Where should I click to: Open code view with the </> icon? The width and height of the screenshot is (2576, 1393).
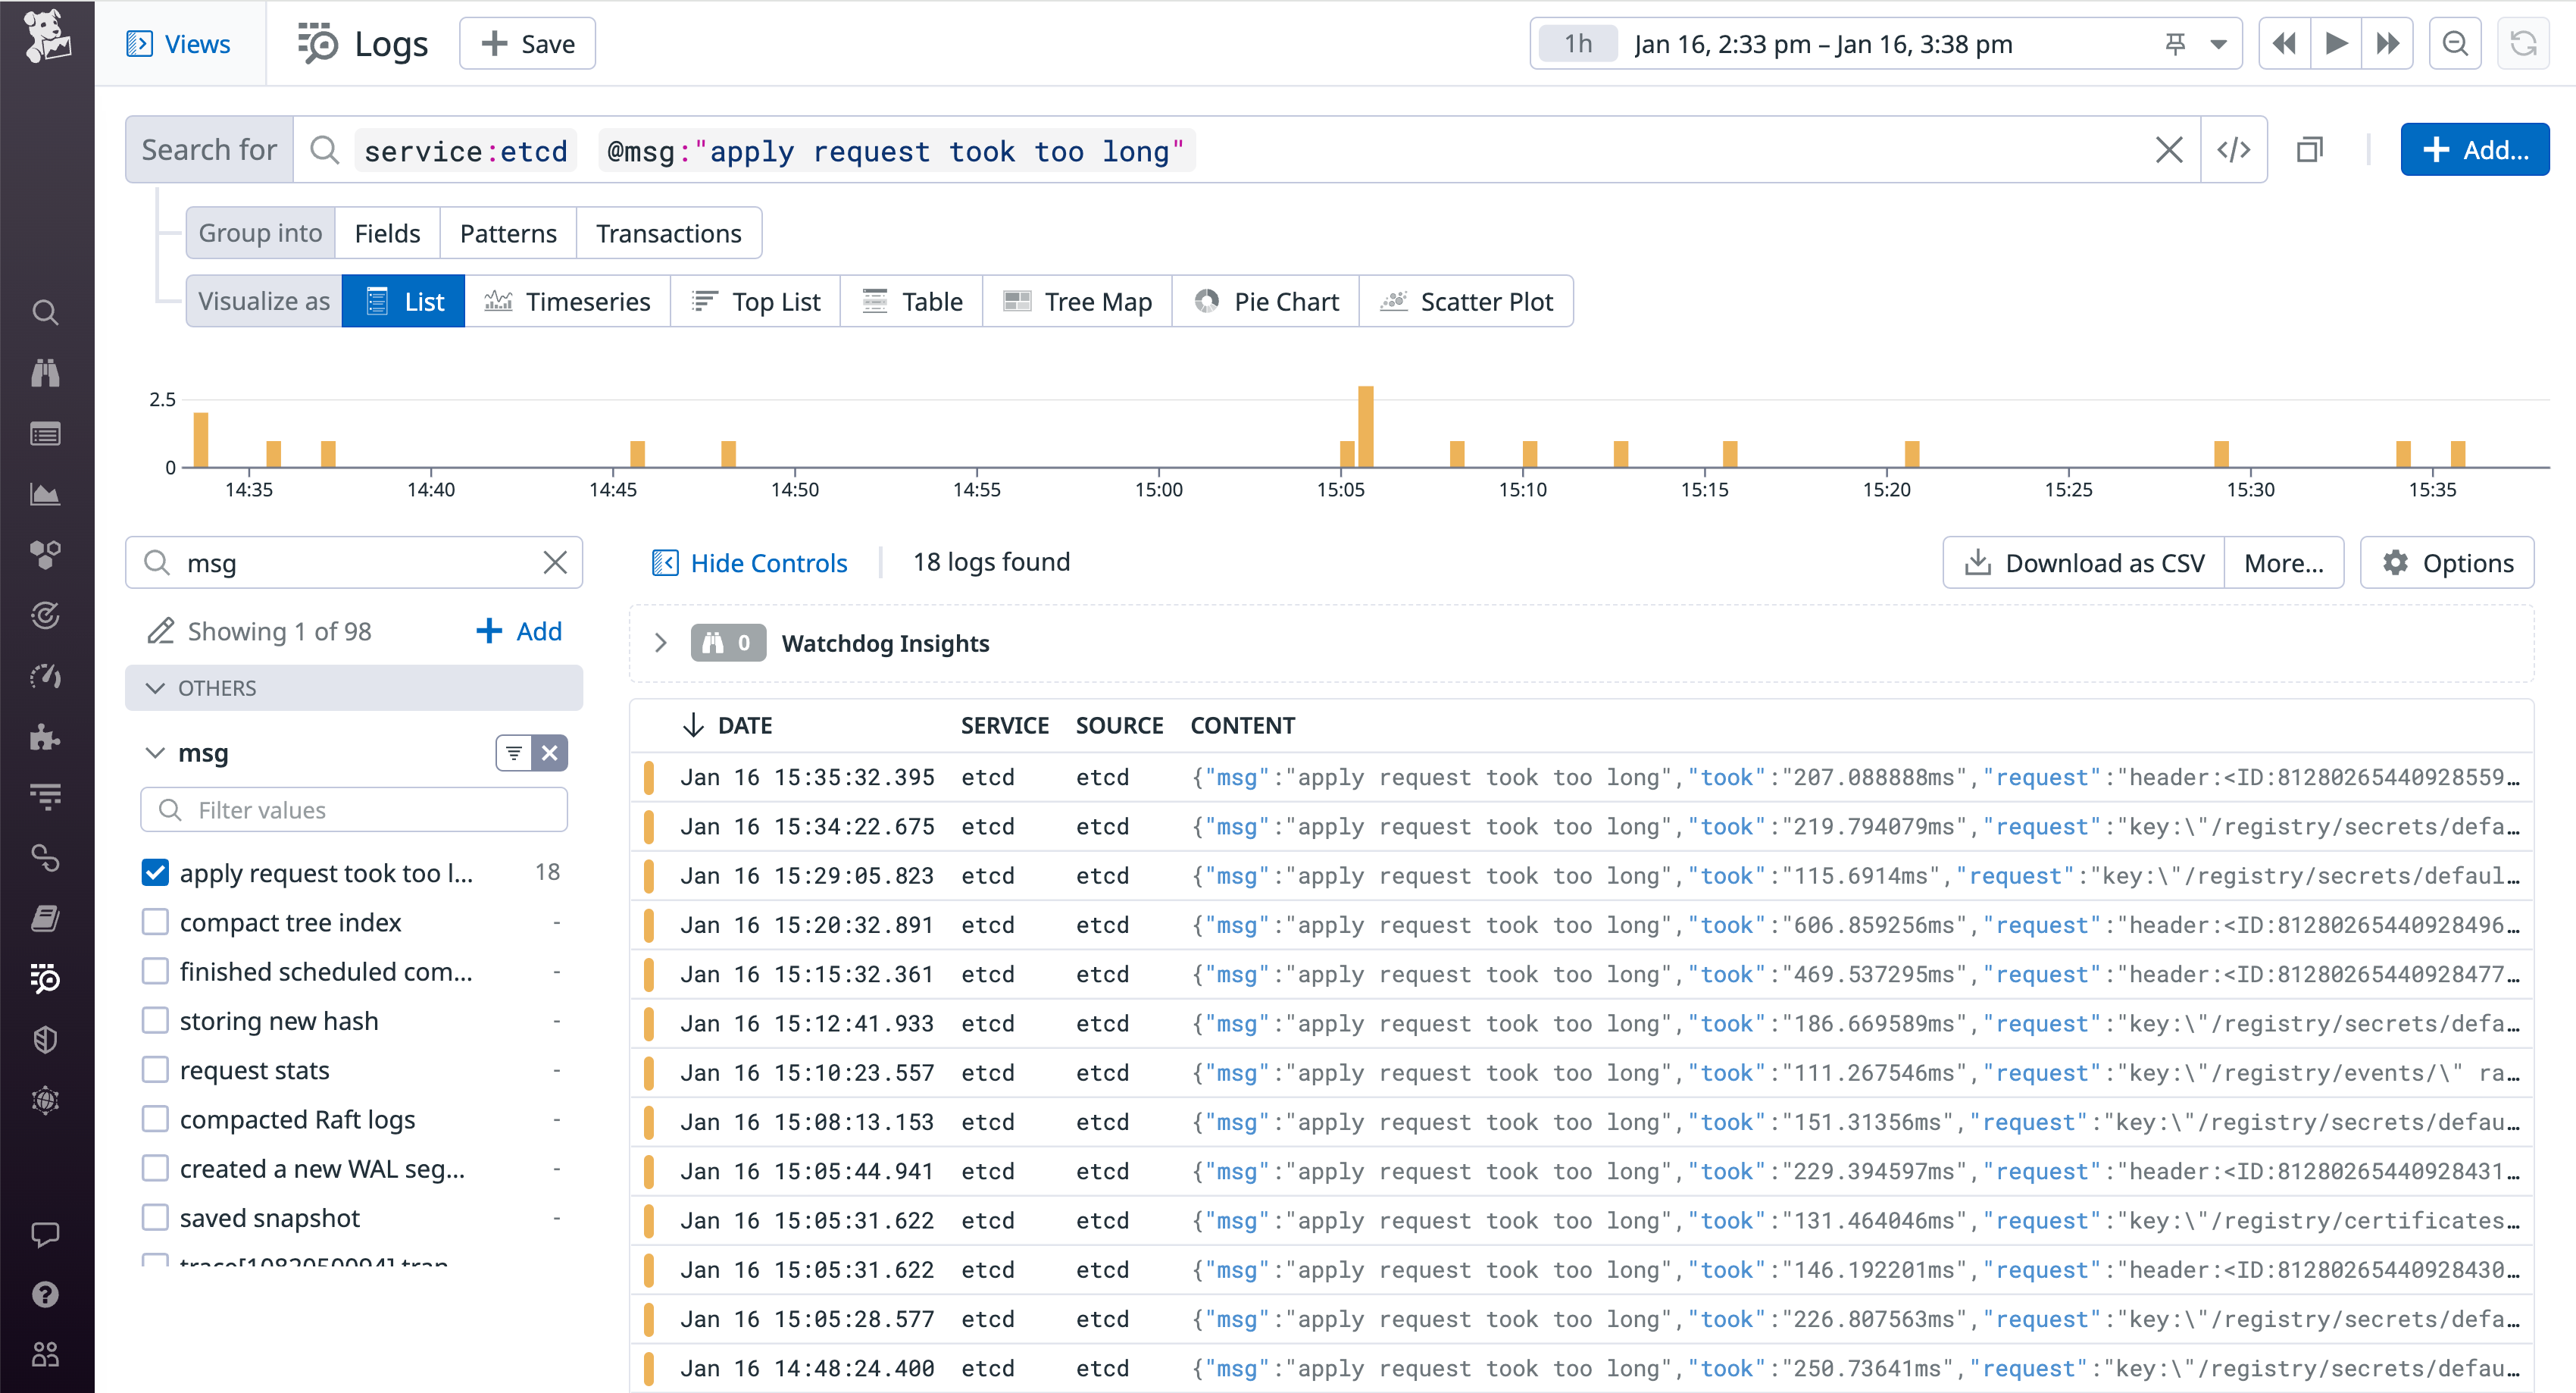(2233, 149)
